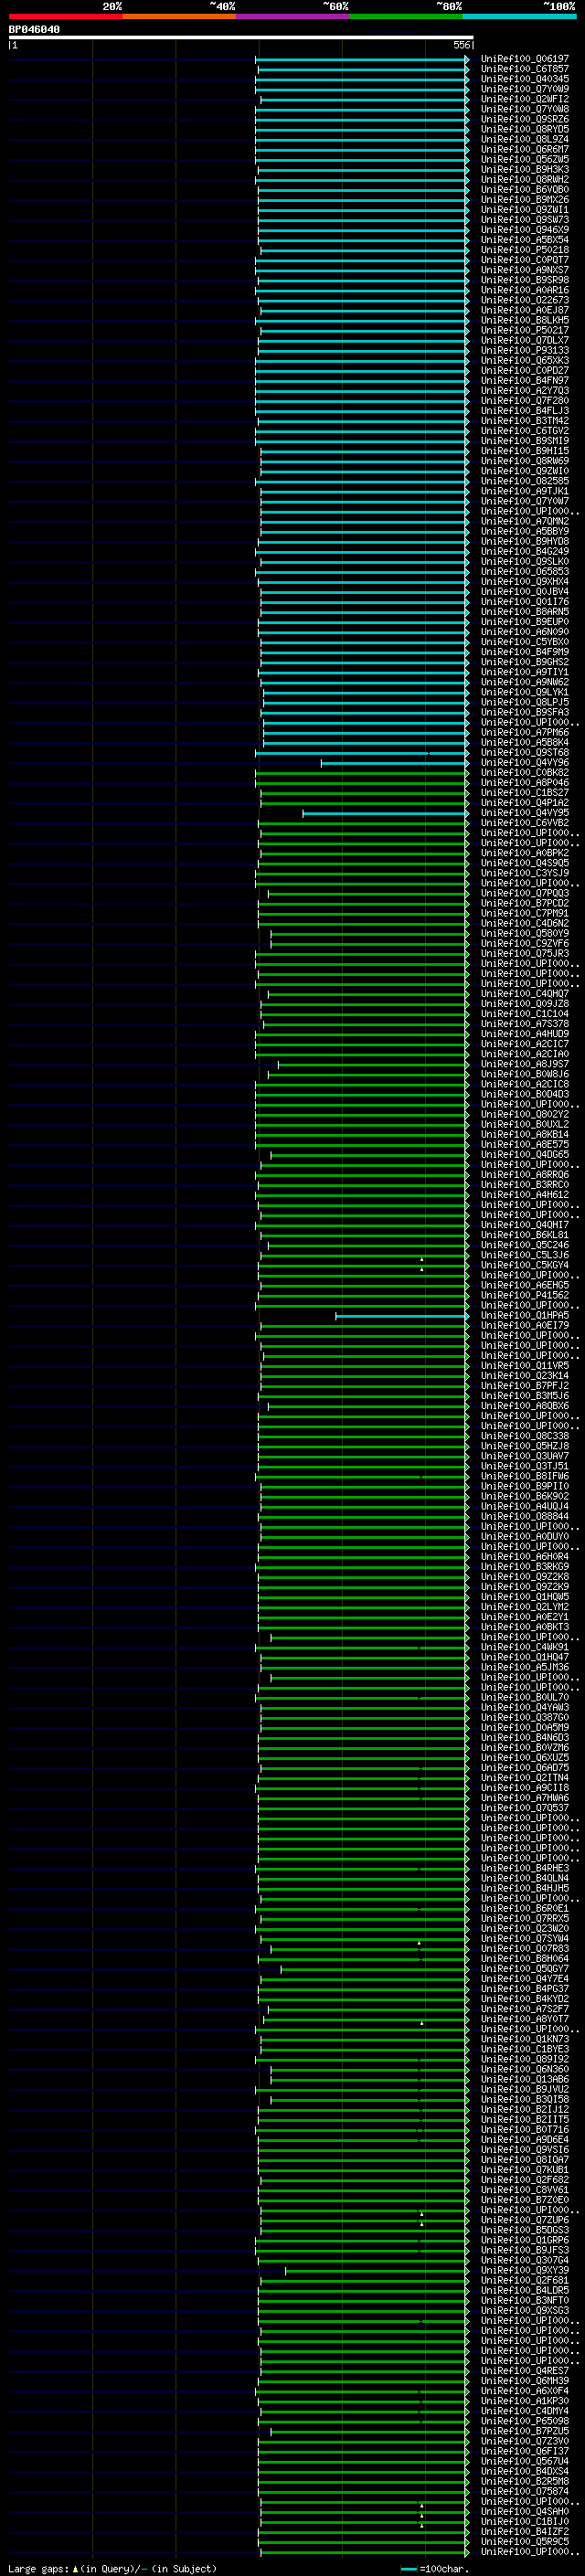Screen dimensions: 585x2576
Task: Click label UniRef100_A9NXS7
Action: [x=525, y=271]
